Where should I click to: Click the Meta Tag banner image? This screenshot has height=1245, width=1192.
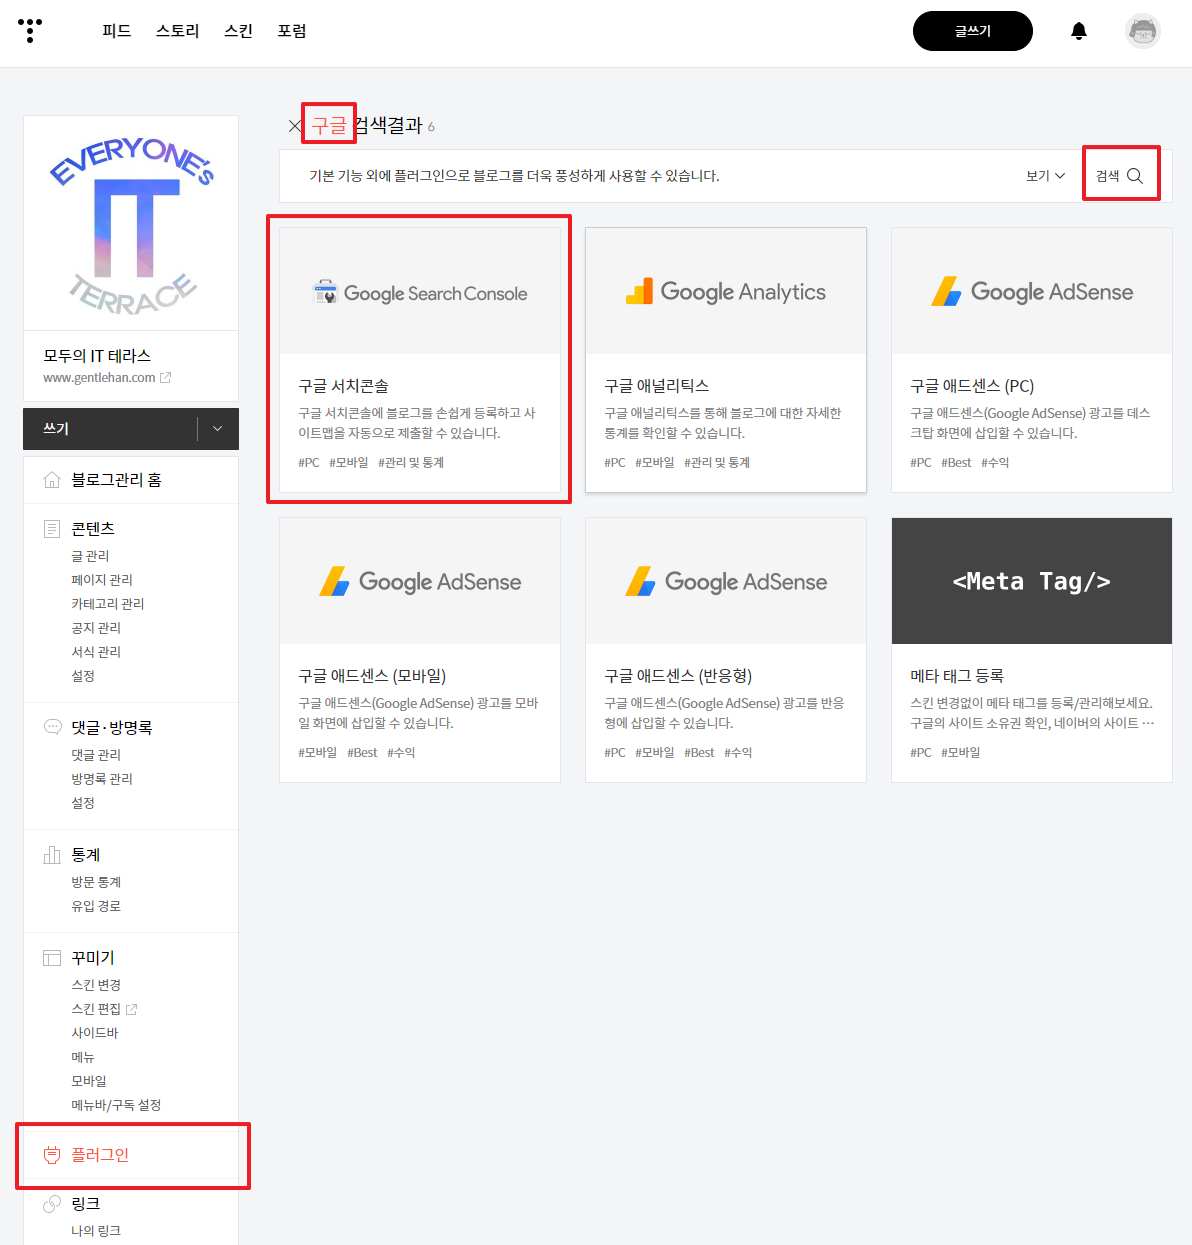coord(1032,581)
